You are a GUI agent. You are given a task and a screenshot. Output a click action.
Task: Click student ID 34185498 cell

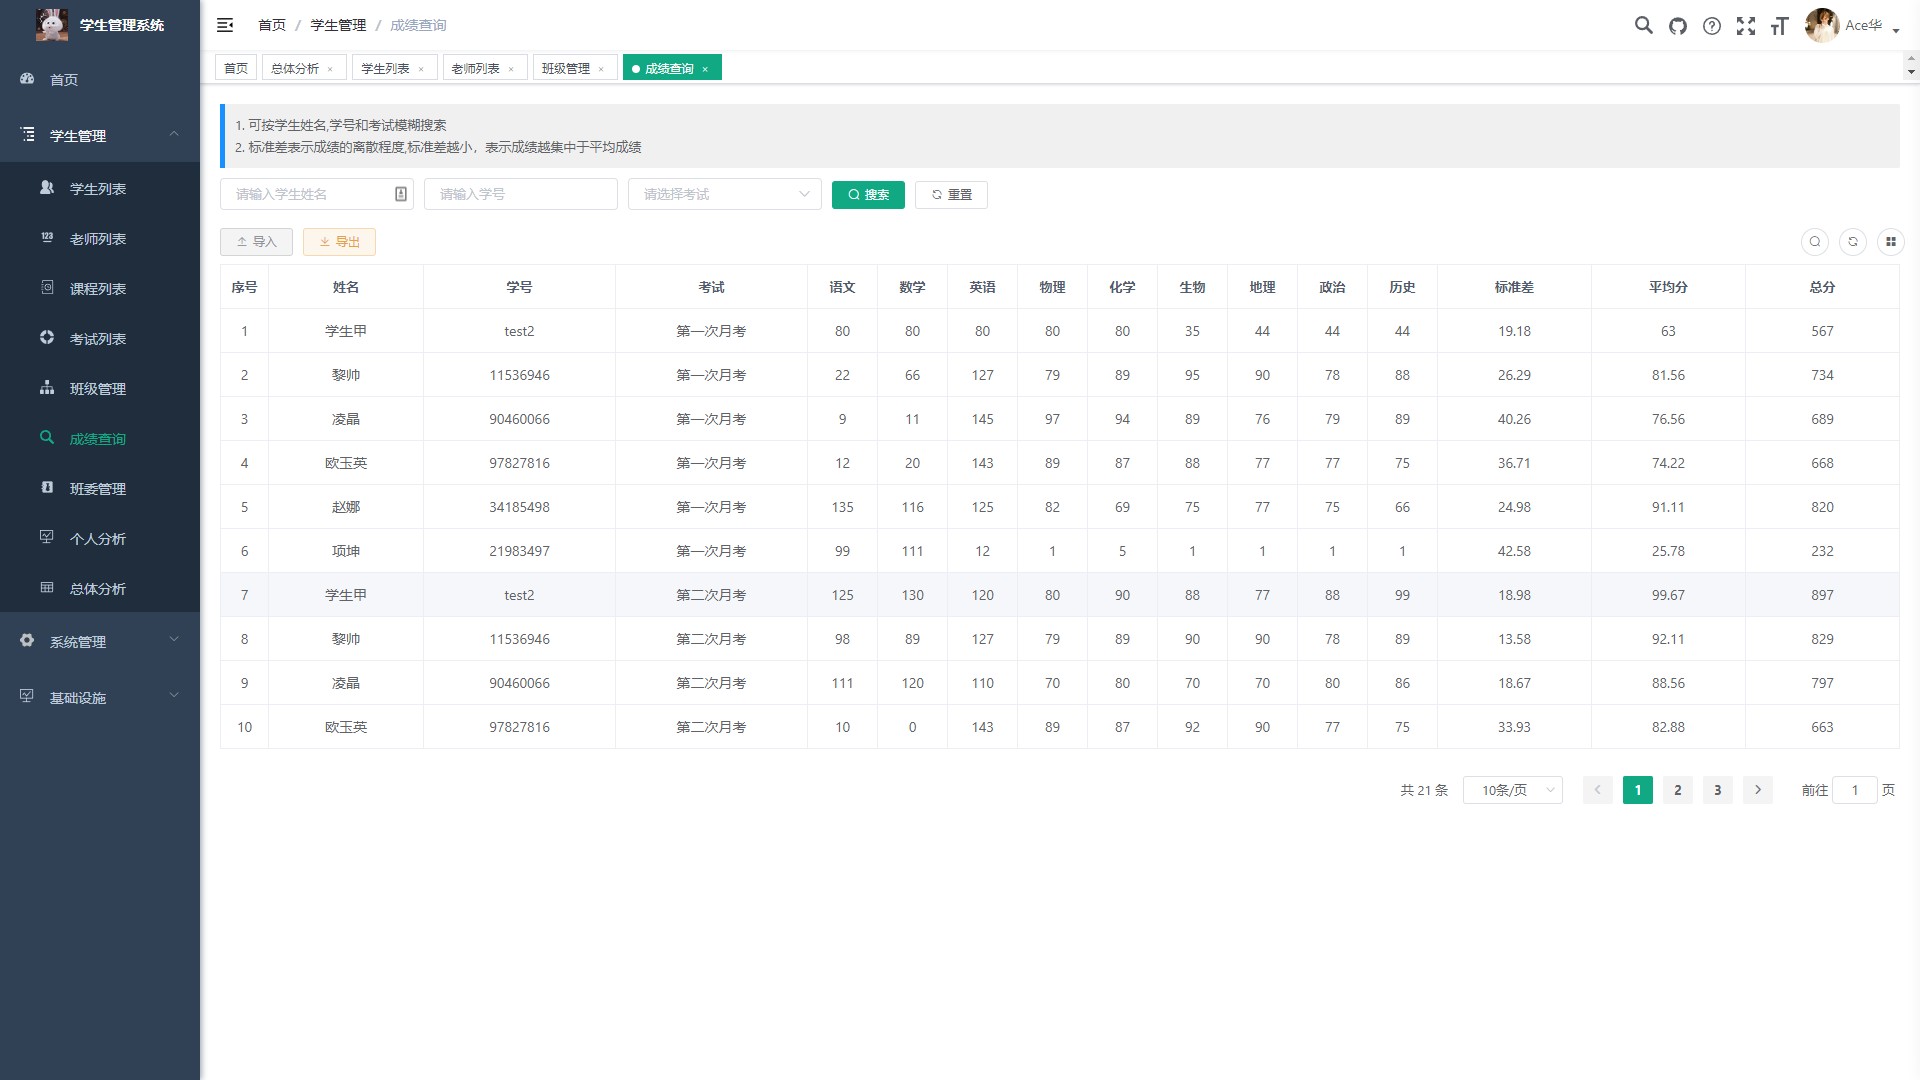pyautogui.click(x=519, y=507)
